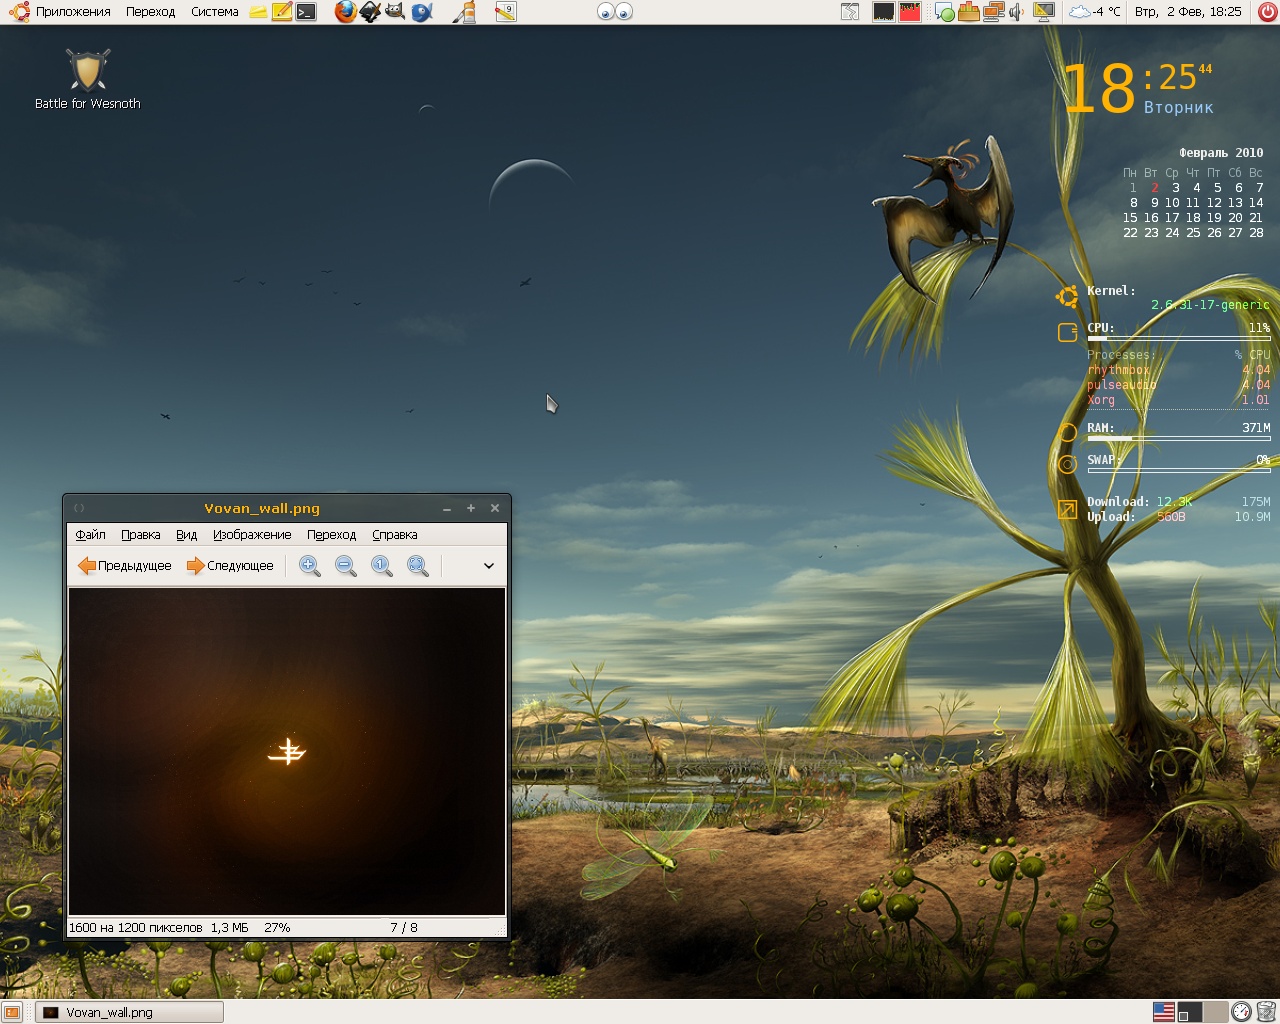Viewport: 1280px width, 1024px height.
Task: Click the red power shutdown button
Action: 1267,12
